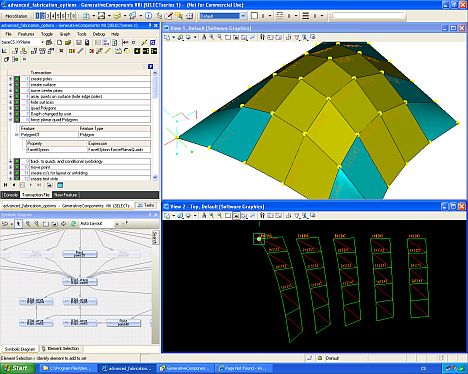Collapse the 'force planar quad Polygons' transaction
The image size is (468, 374).
click(10, 119)
